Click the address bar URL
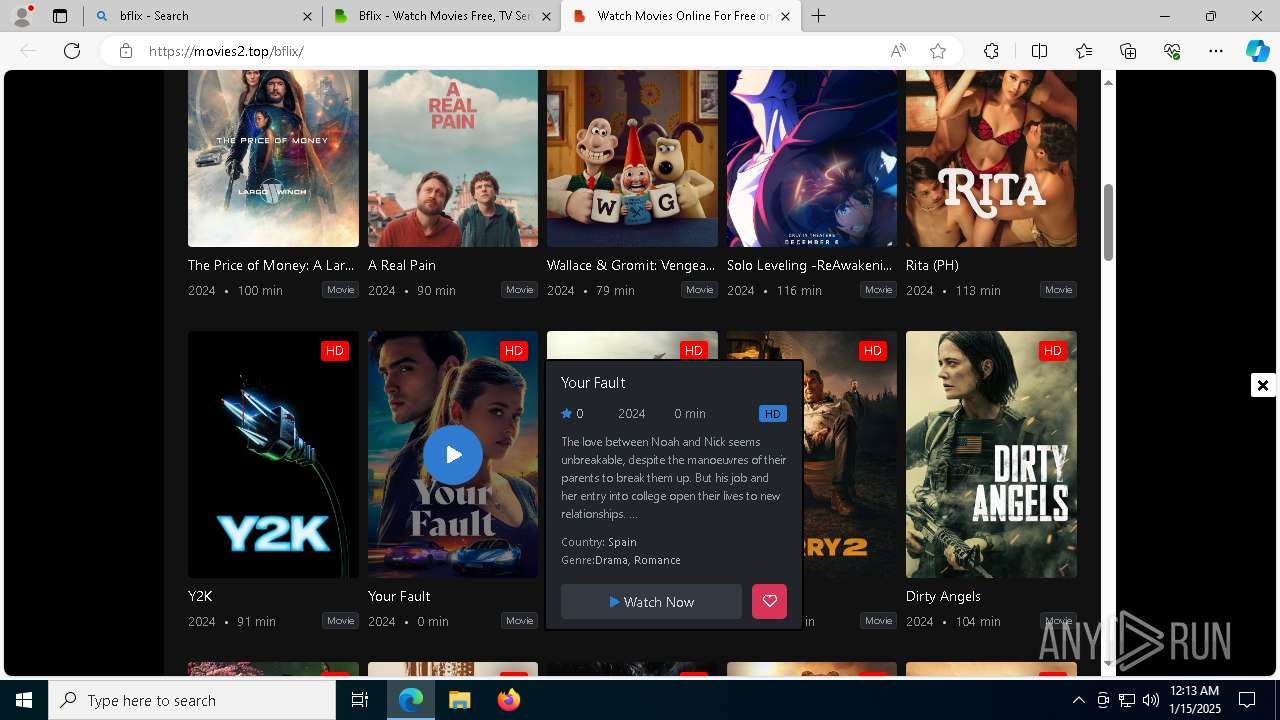This screenshot has width=1280, height=720. point(226,51)
